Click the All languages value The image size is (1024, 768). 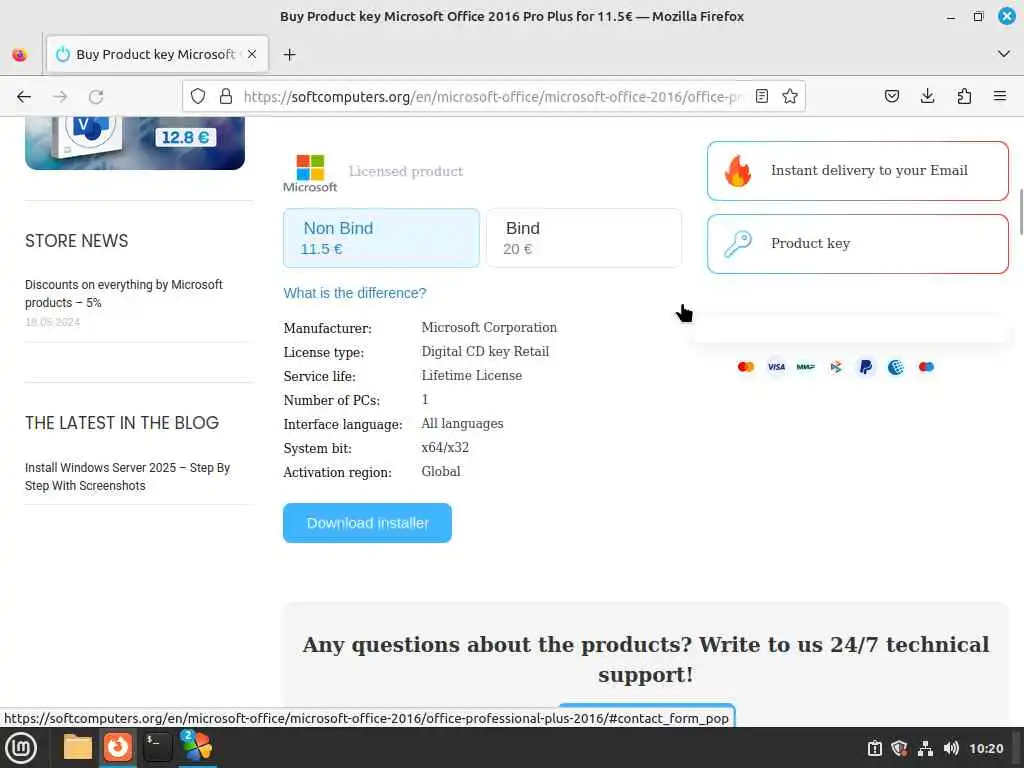[462, 423]
